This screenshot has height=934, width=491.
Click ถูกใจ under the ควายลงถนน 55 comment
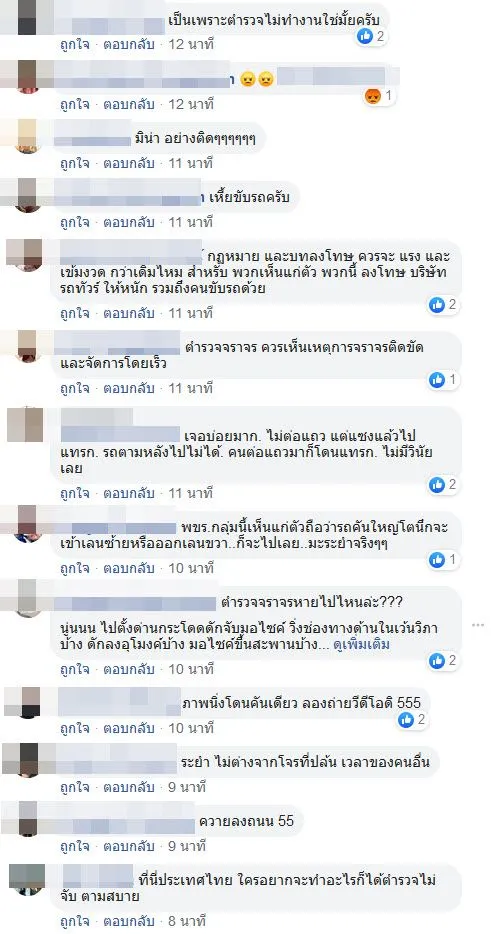click(x=74, y=845)
